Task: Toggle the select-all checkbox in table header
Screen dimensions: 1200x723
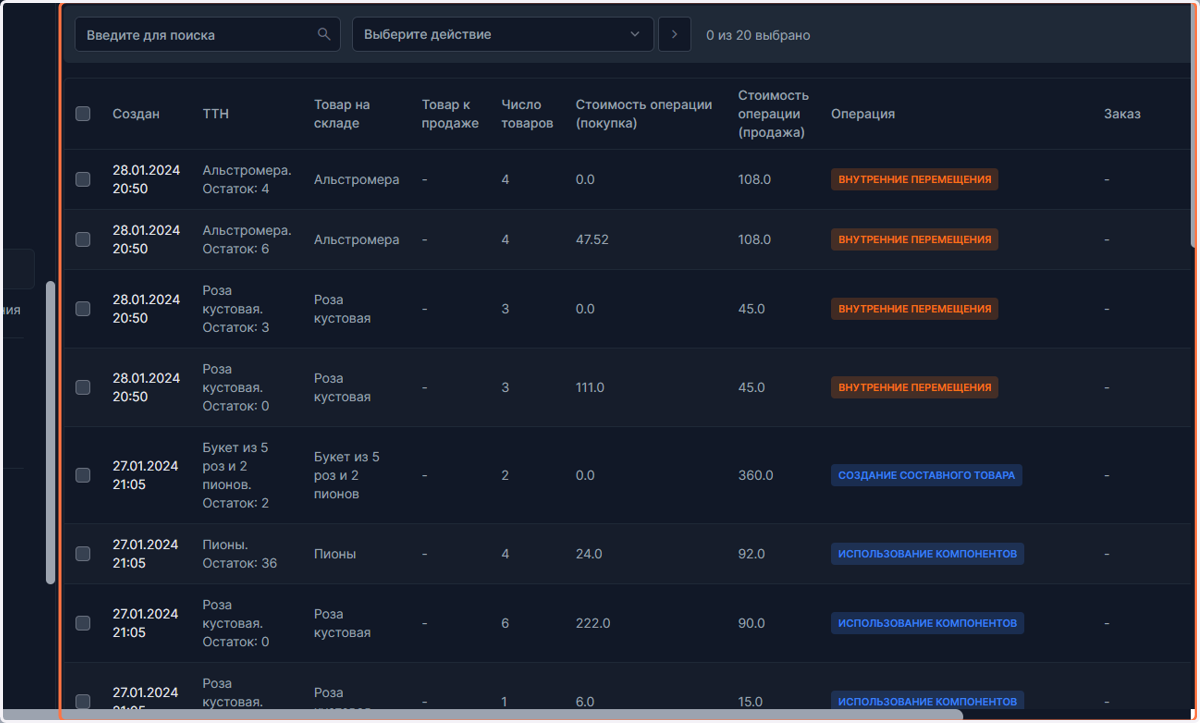Action: click(83, 114)
